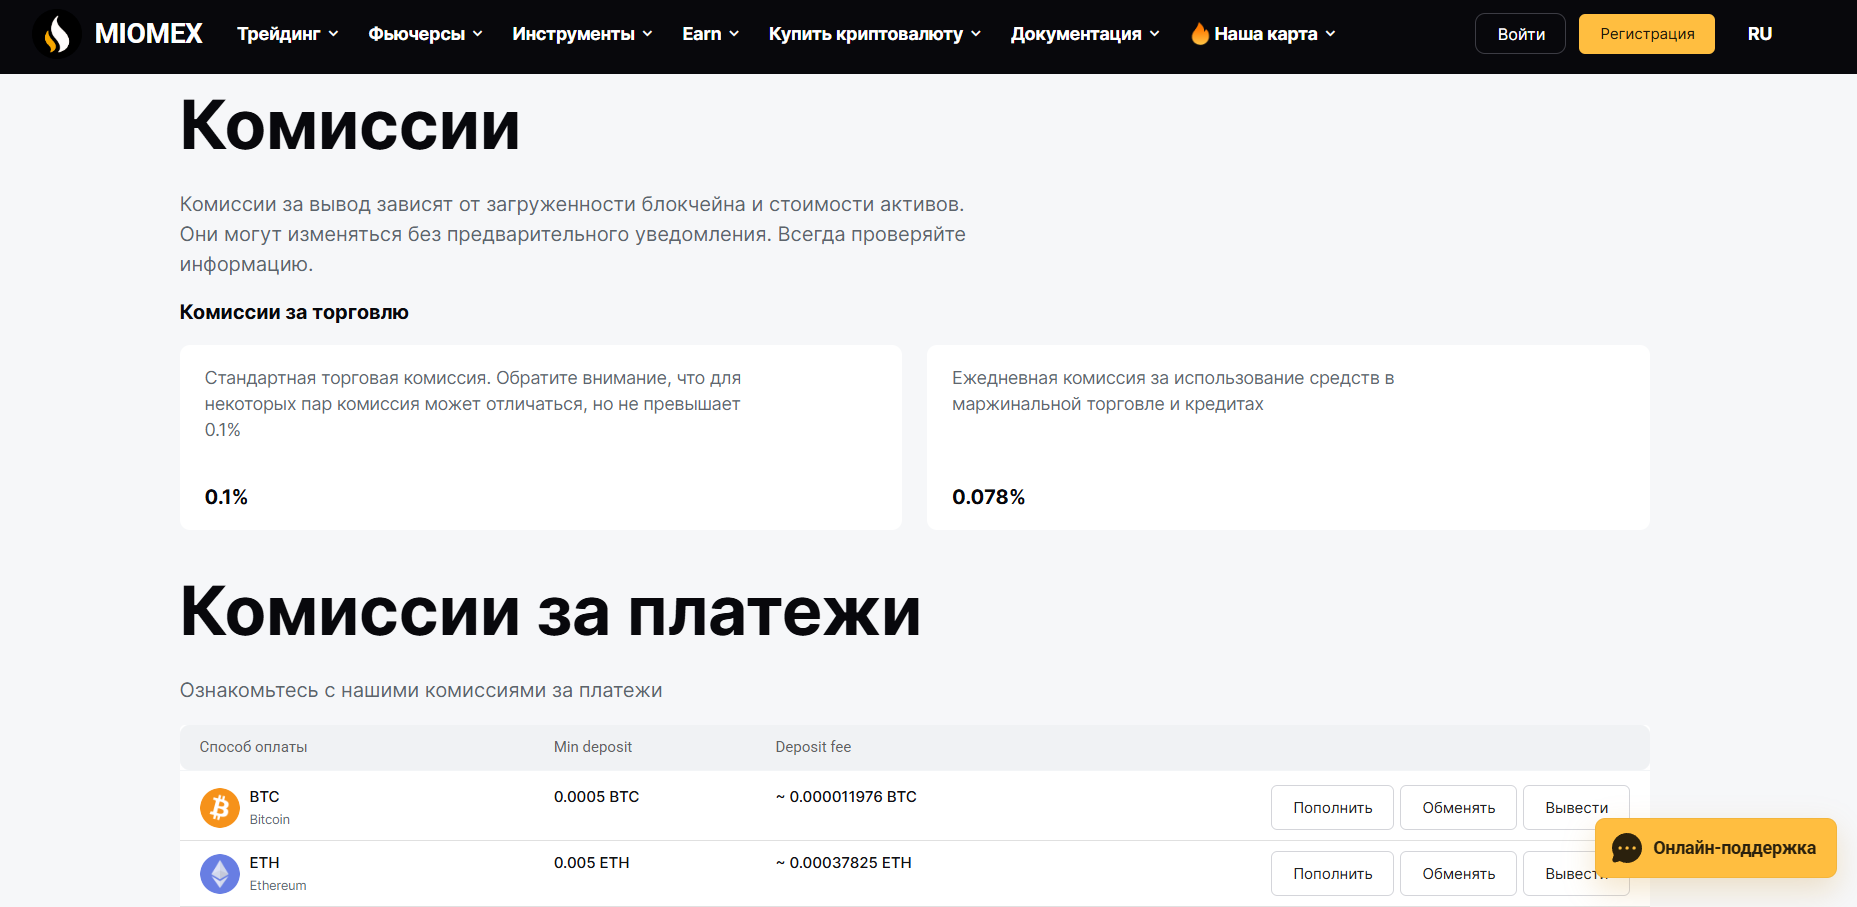1857x907 pixels.
Task: Click the 0.0005 BTC min deposit value
Action: [596, 797]
